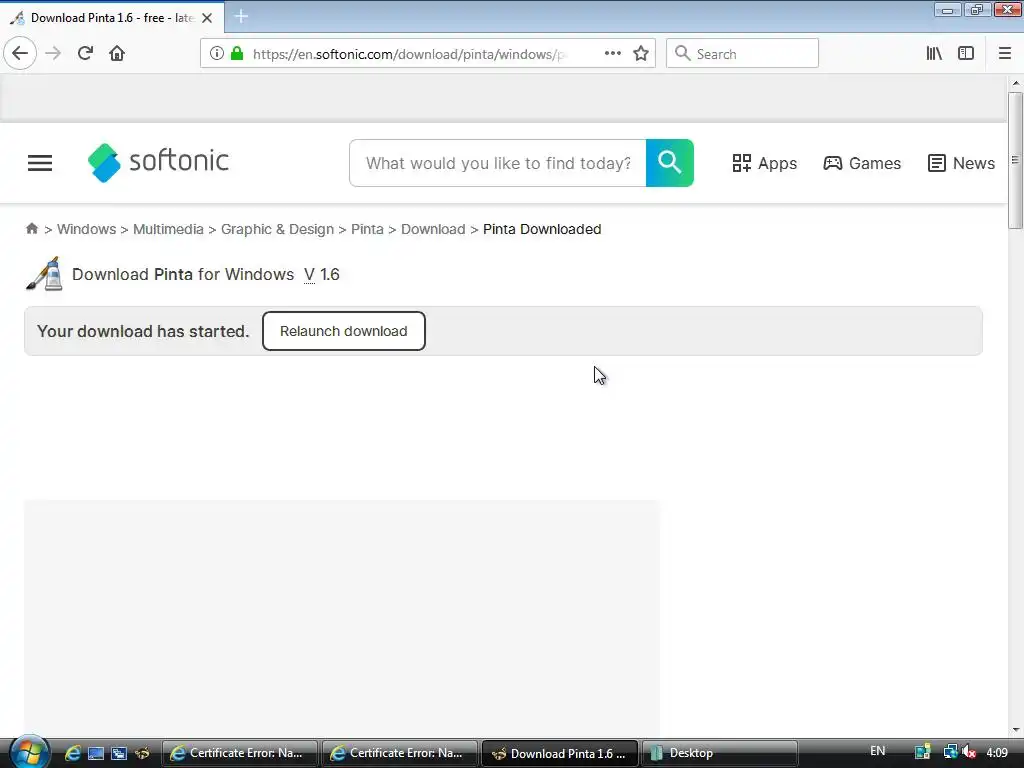The width and height of the screenshot is (1024, 768).
Task: Open Graphic & Design breadcrumb link
Action: [x=277, y=229]
